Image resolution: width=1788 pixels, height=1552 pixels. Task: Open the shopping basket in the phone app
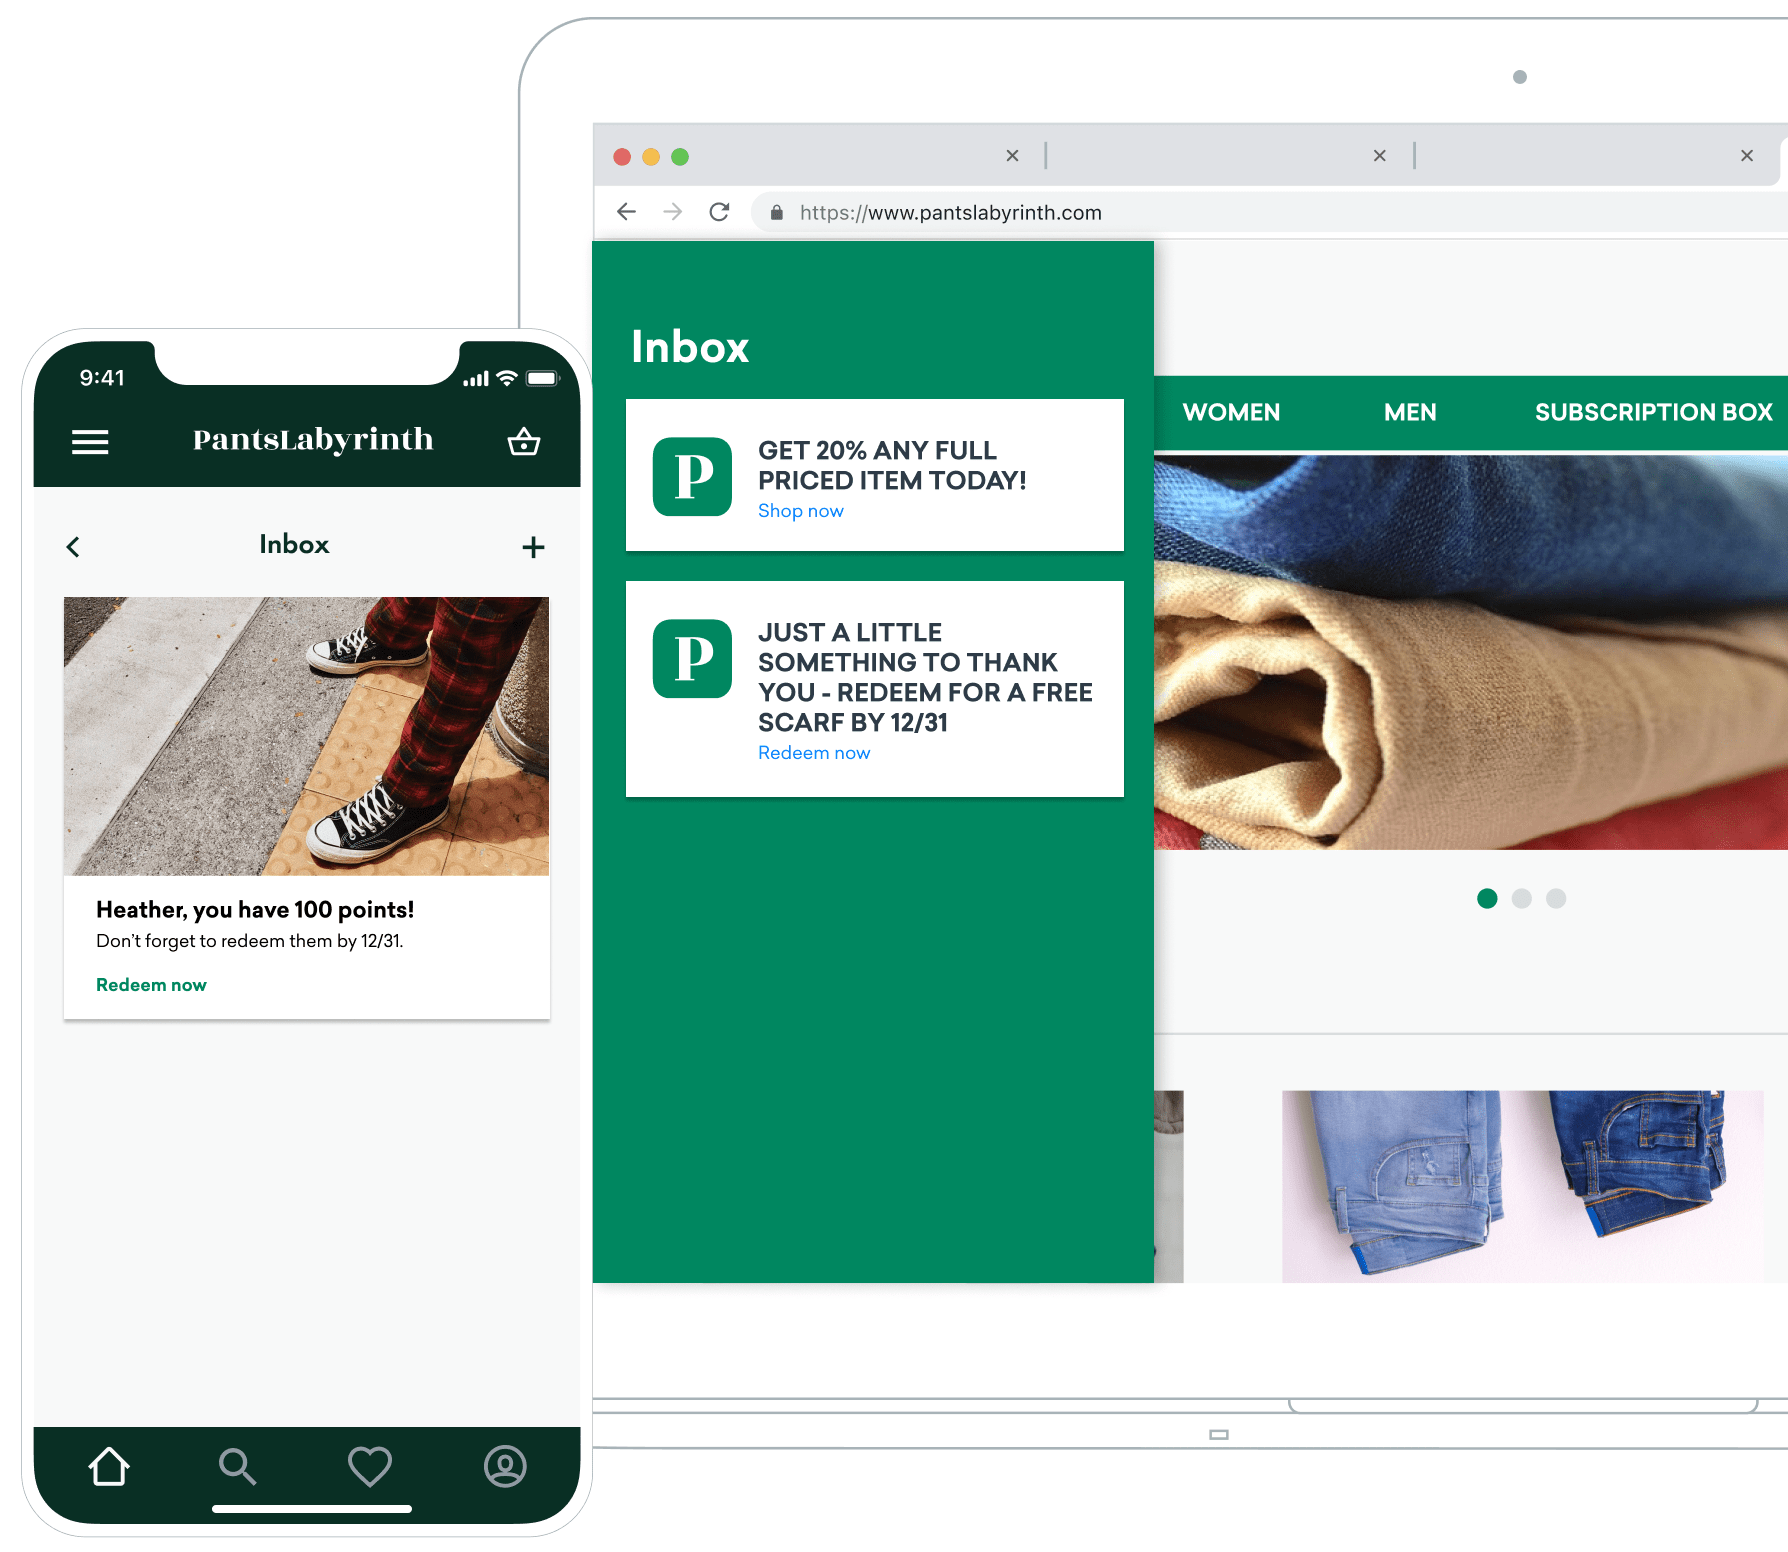524,441
